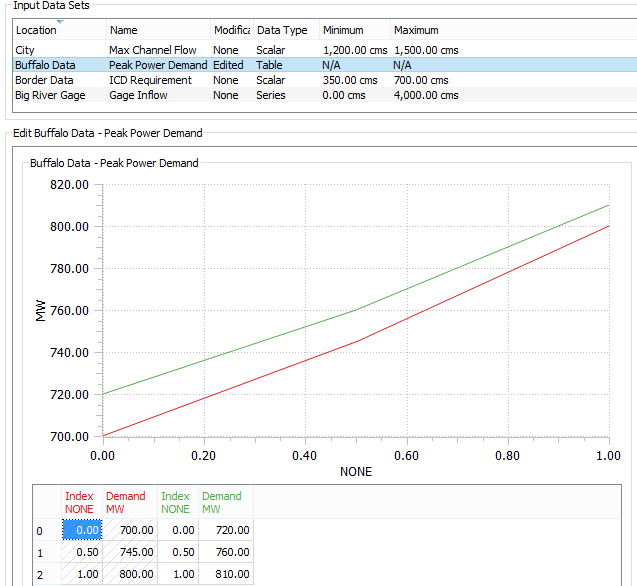Click the green Index NONE column header
637x586 pixels.
[x=177, y=502]
